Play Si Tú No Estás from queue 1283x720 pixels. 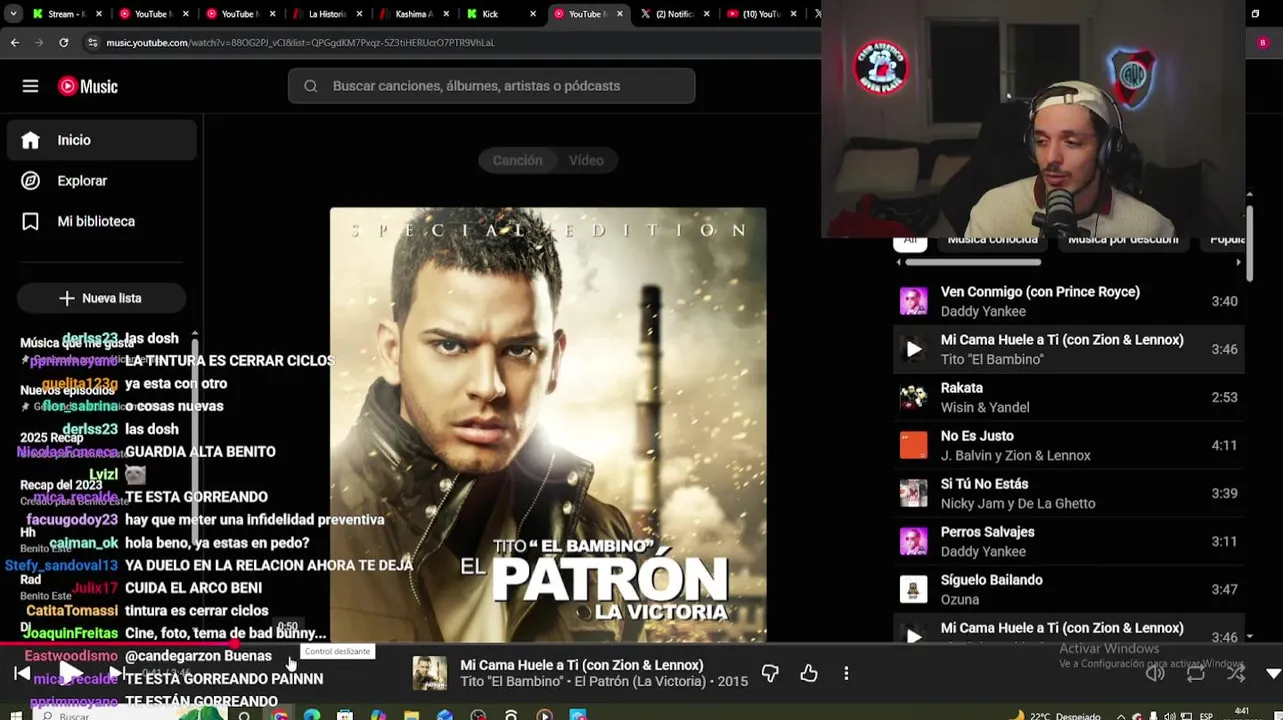1068,493
